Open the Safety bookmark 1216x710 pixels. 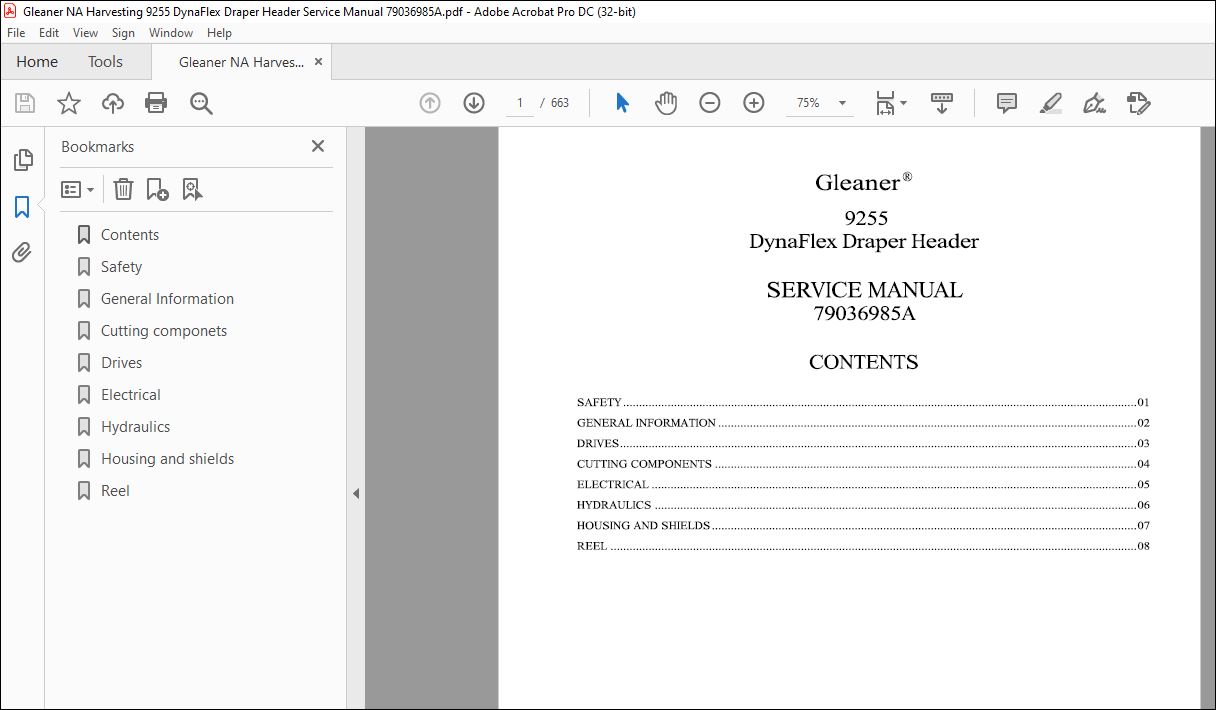click(x=121, y=267)
